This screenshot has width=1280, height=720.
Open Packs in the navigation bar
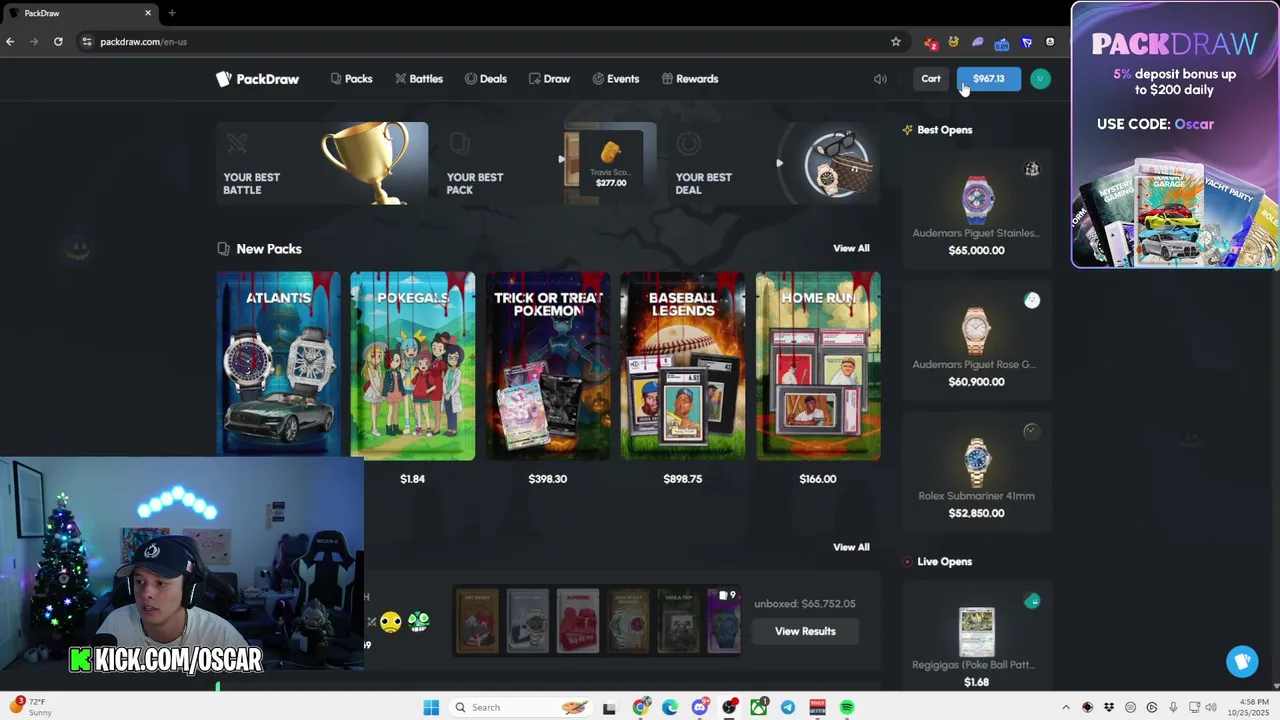coord(351,79)
